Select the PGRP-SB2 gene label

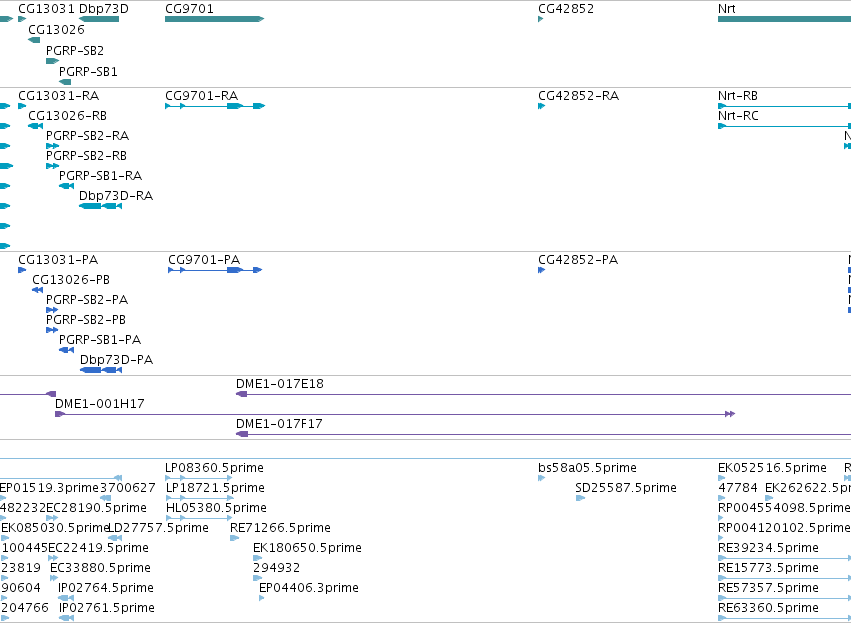75,50
